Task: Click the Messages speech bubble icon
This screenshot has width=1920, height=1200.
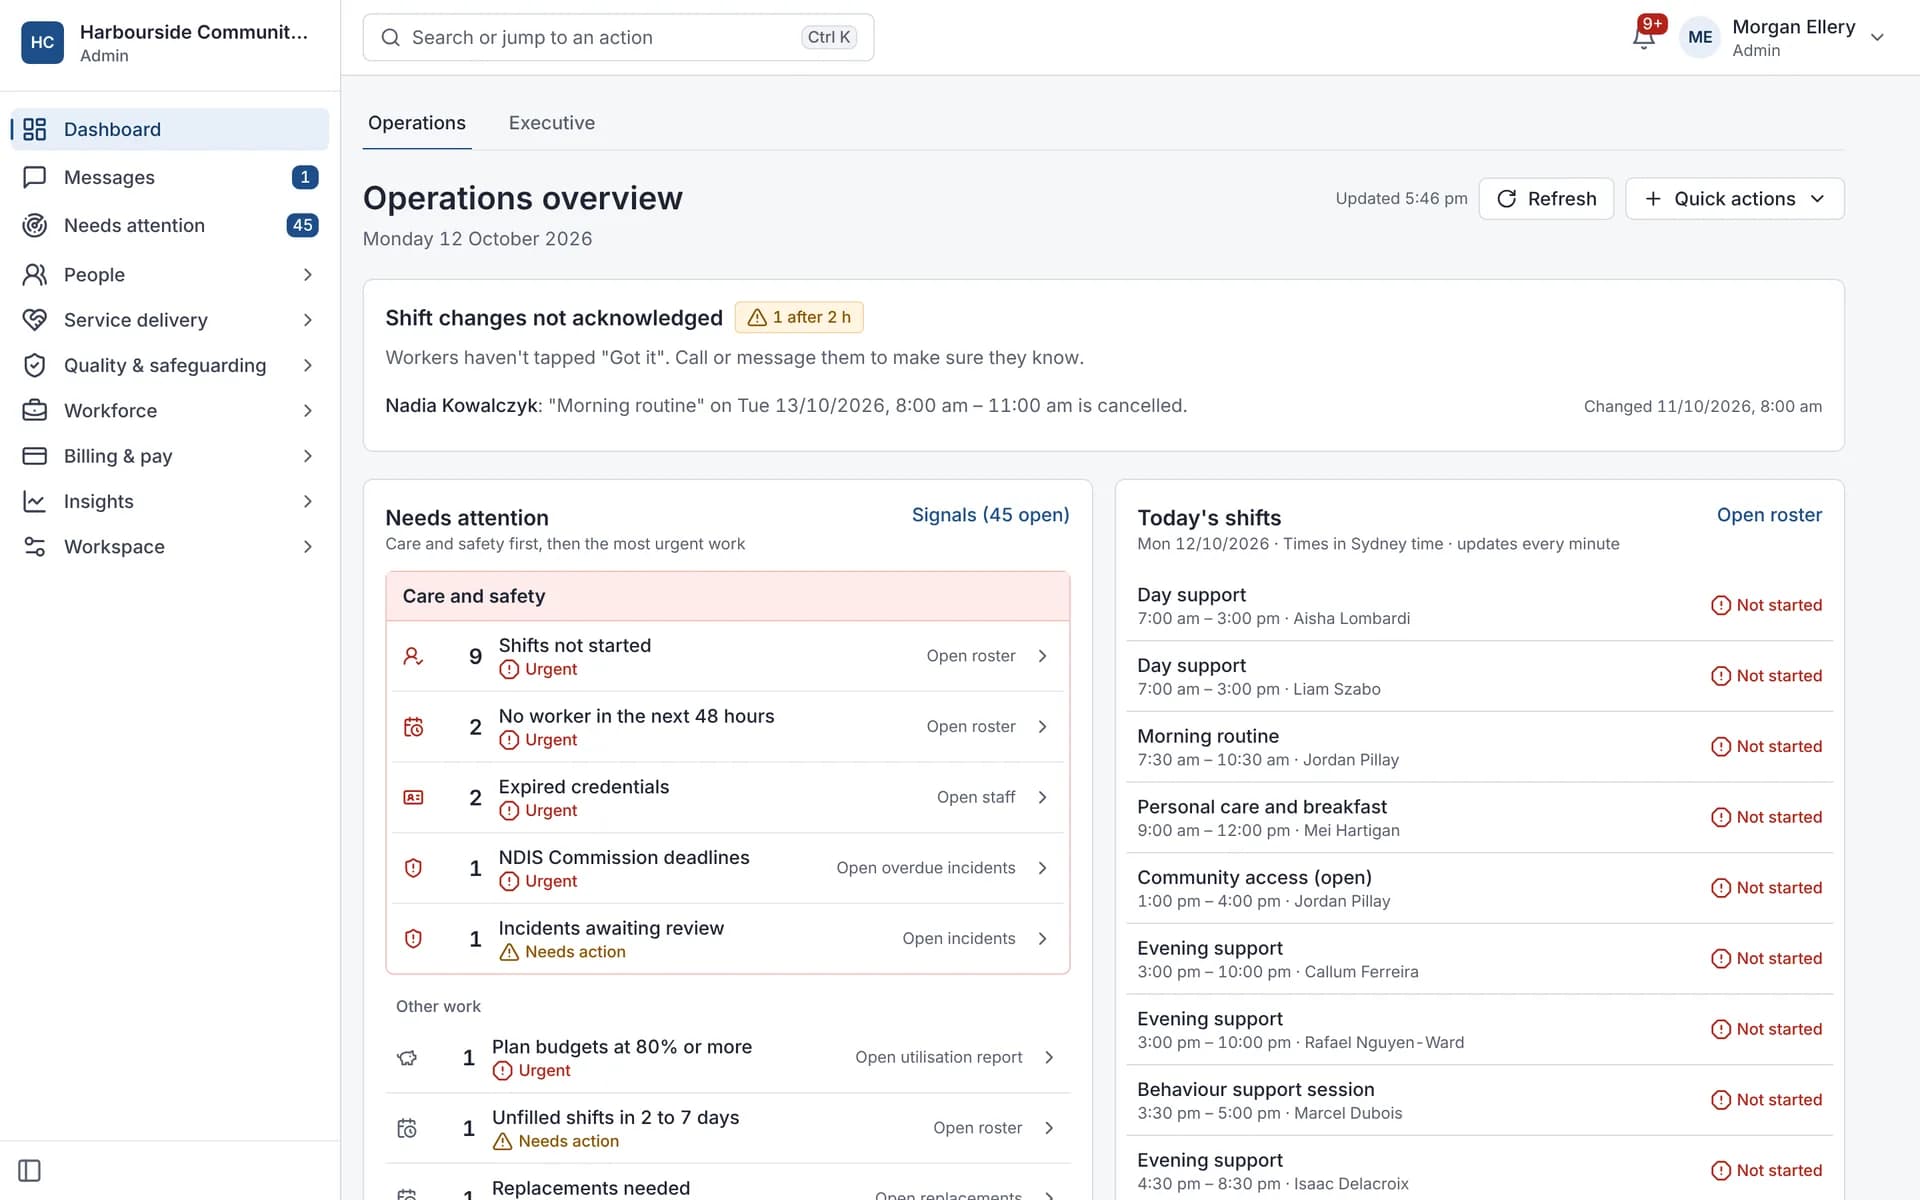Action: pos(35,177)
